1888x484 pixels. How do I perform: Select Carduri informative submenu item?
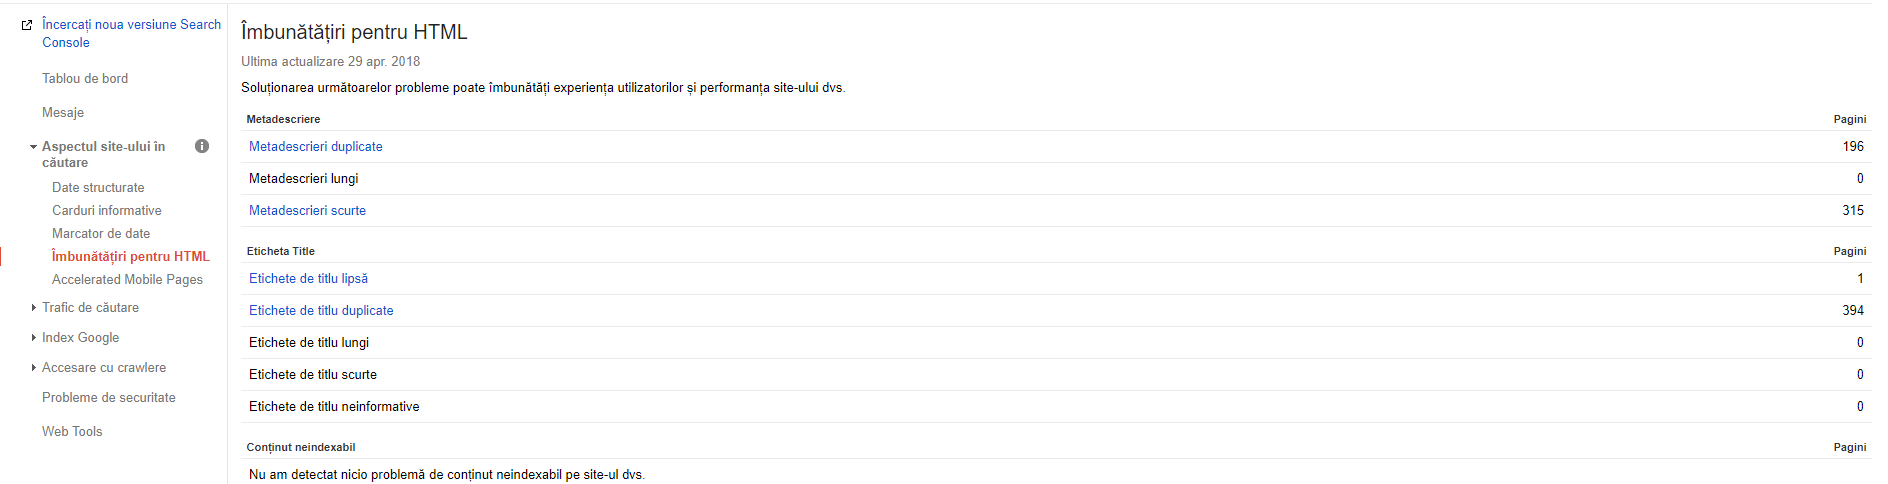107,211
